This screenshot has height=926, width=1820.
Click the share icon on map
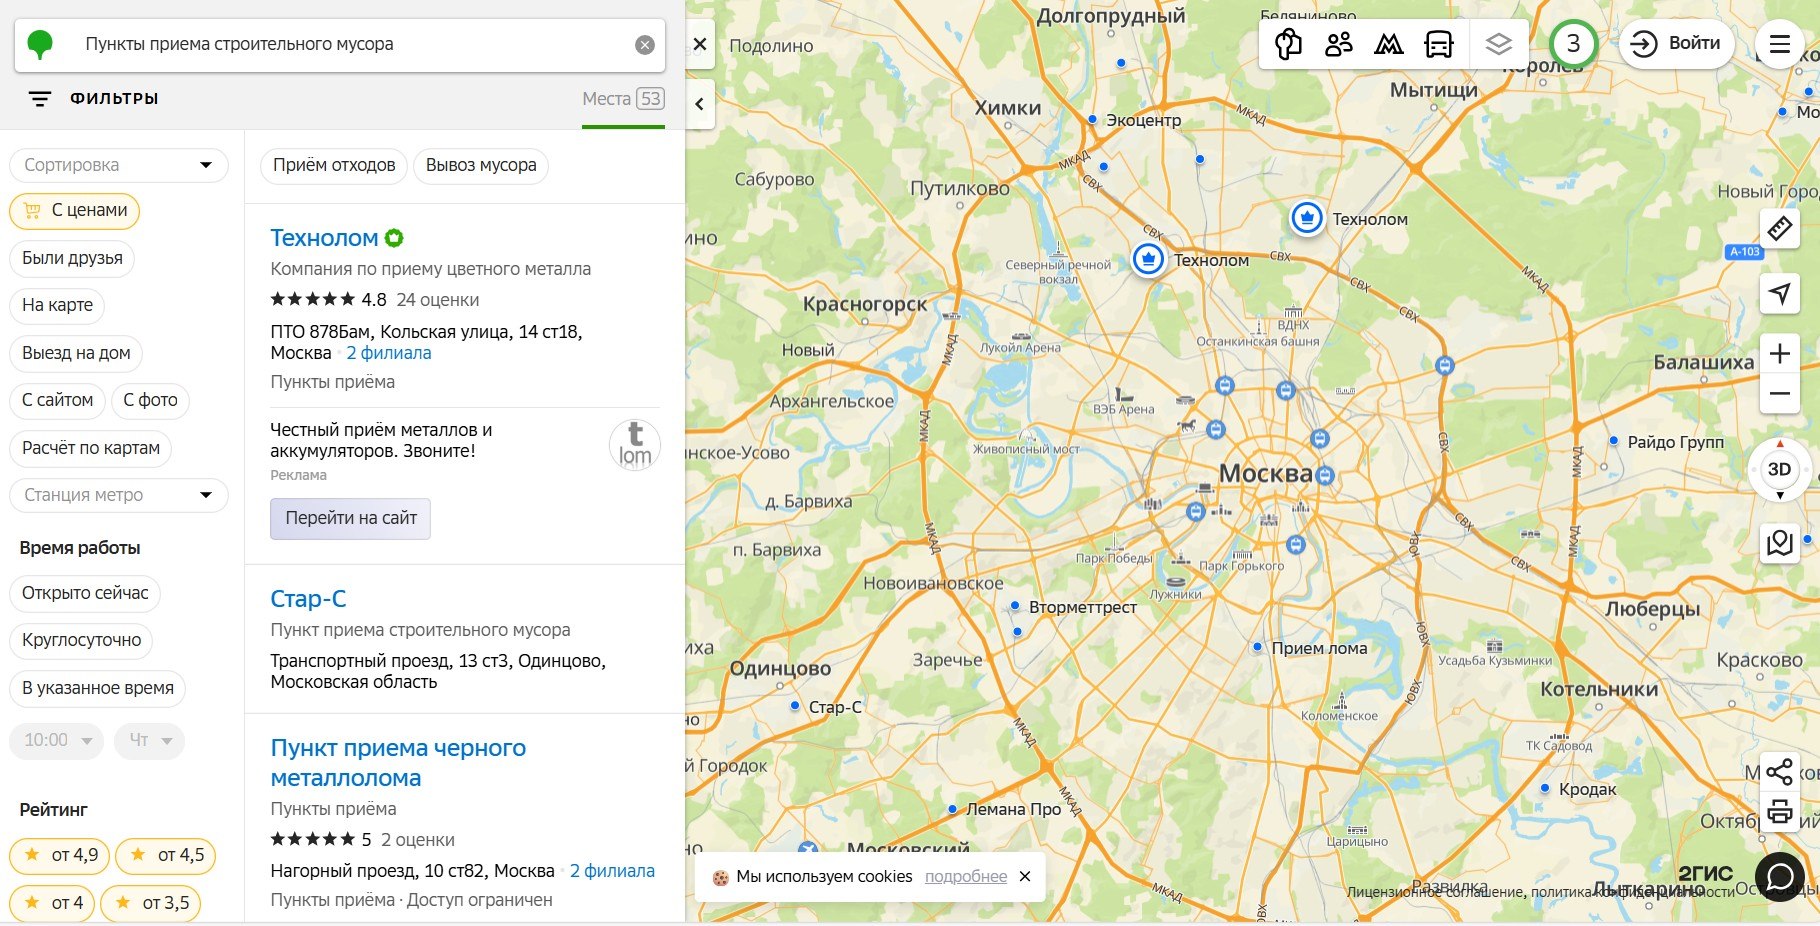pos(1780,772)
